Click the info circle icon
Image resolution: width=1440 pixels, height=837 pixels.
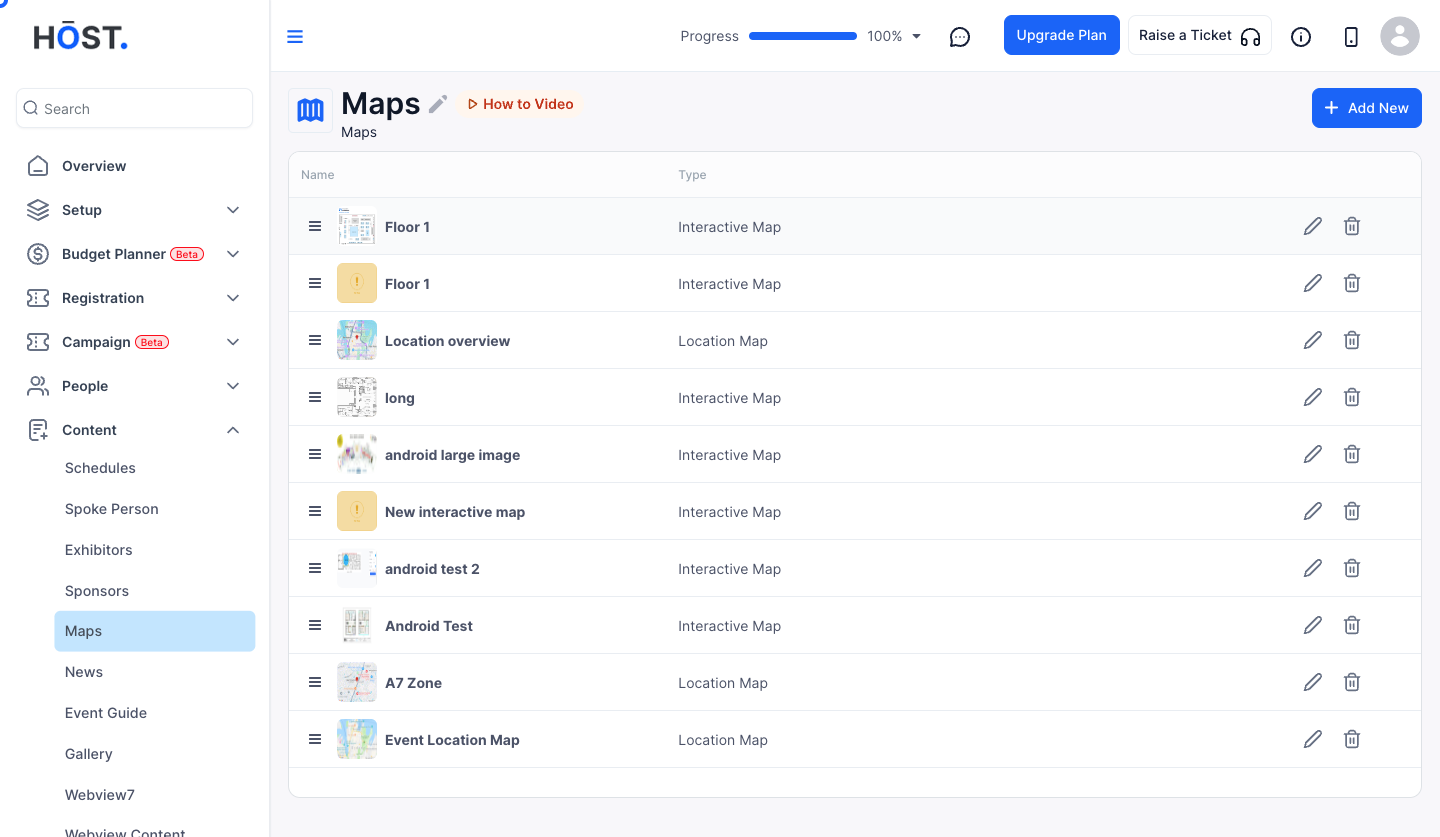(1301, 37)
